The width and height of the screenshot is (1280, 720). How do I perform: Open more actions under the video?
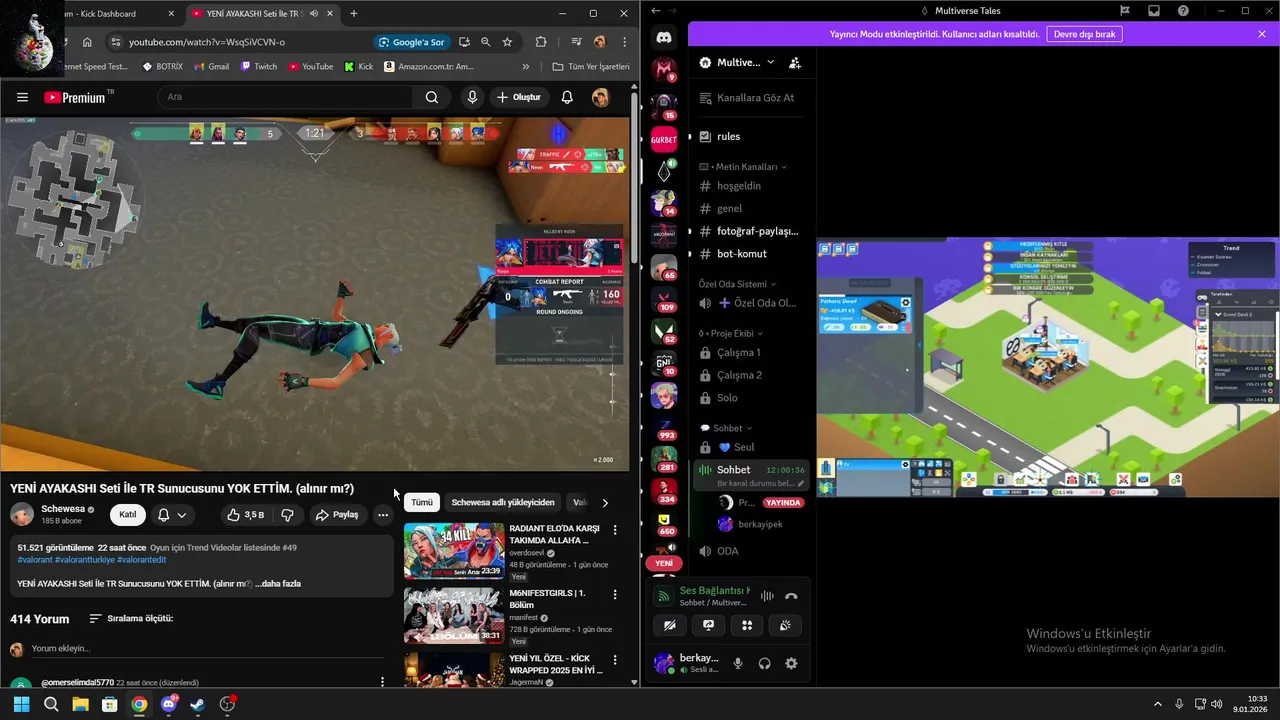coord(382,515)
